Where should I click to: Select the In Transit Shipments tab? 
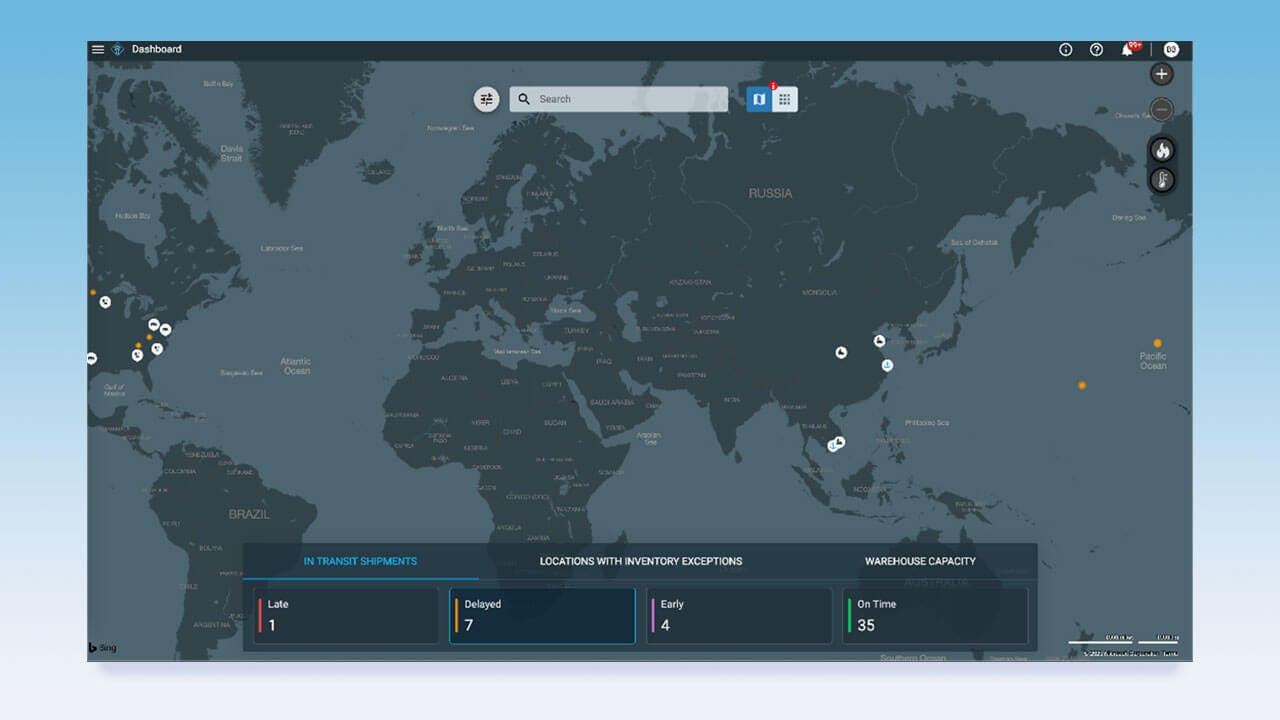[360, 561]
